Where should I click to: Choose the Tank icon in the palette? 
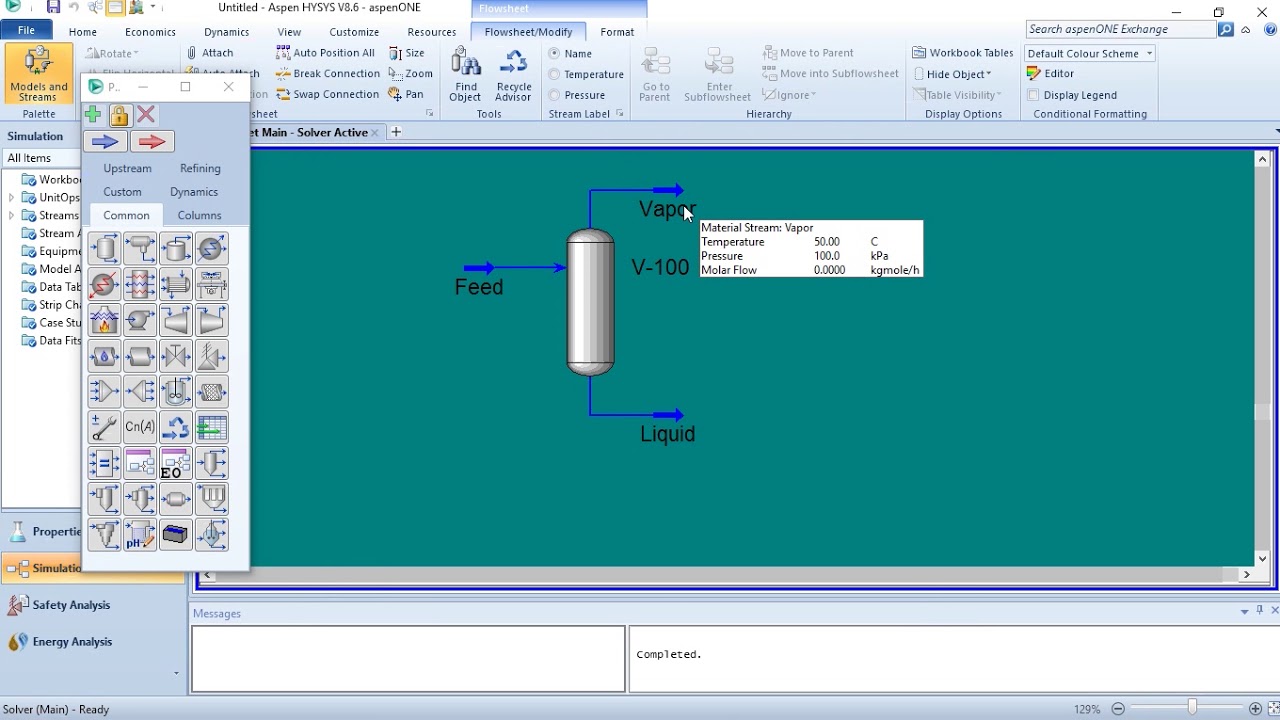(176, 249)
